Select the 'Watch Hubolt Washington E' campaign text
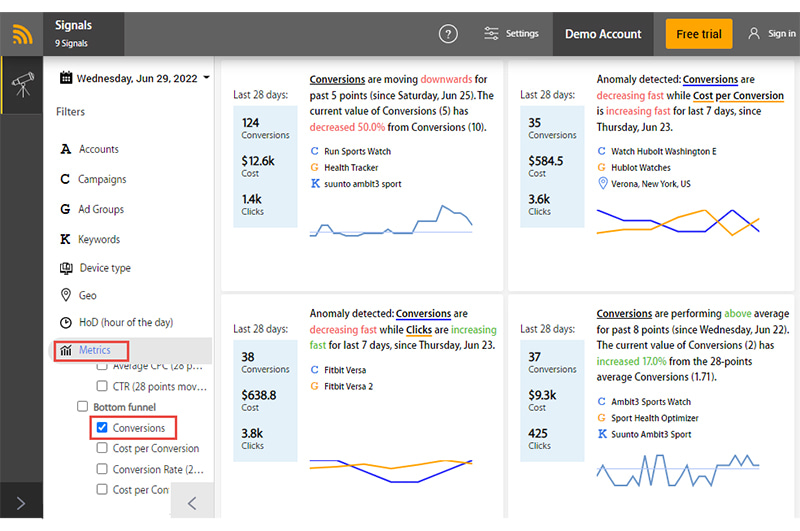 tap(663, 151)
